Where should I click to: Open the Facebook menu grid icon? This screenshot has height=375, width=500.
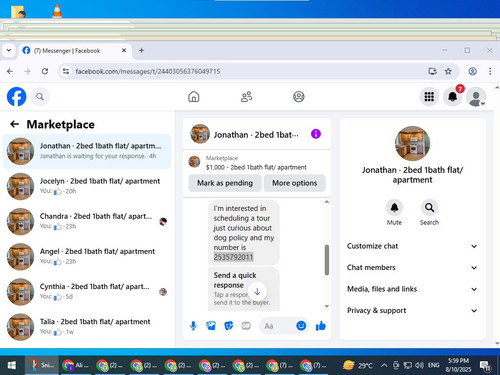[429, 97]
